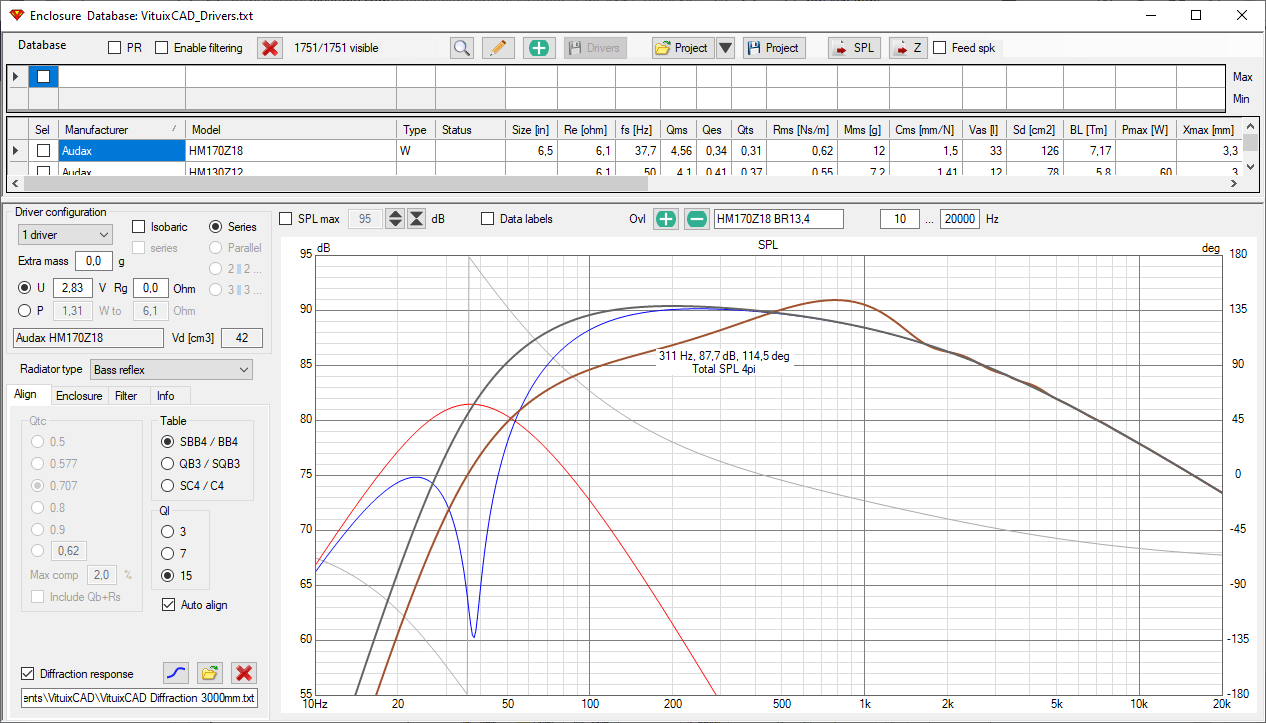
Task: Export via the Z button
Action: pos(908,48)
